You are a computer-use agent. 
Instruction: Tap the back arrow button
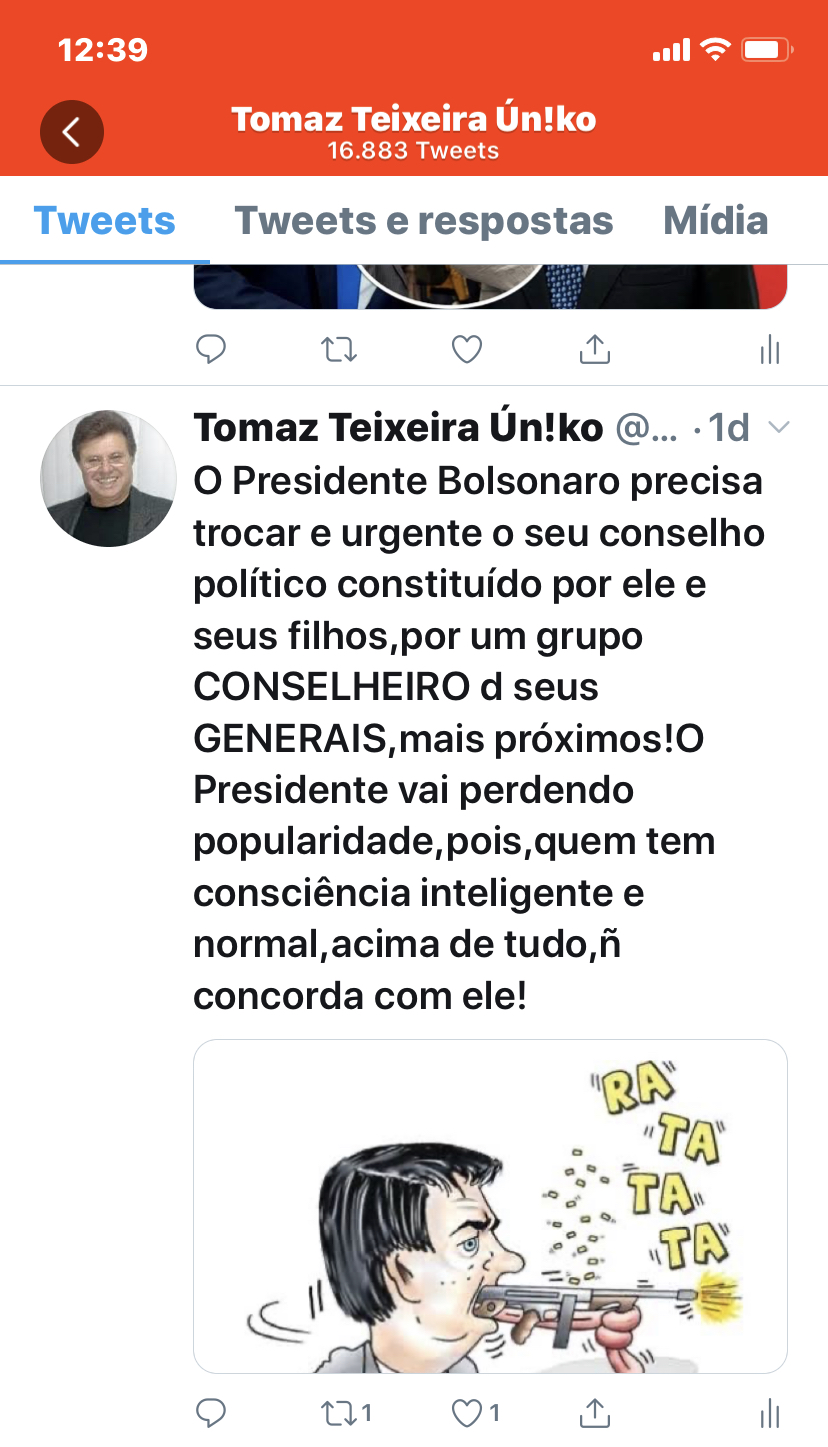pyautogui.click(x=72, y=132)
